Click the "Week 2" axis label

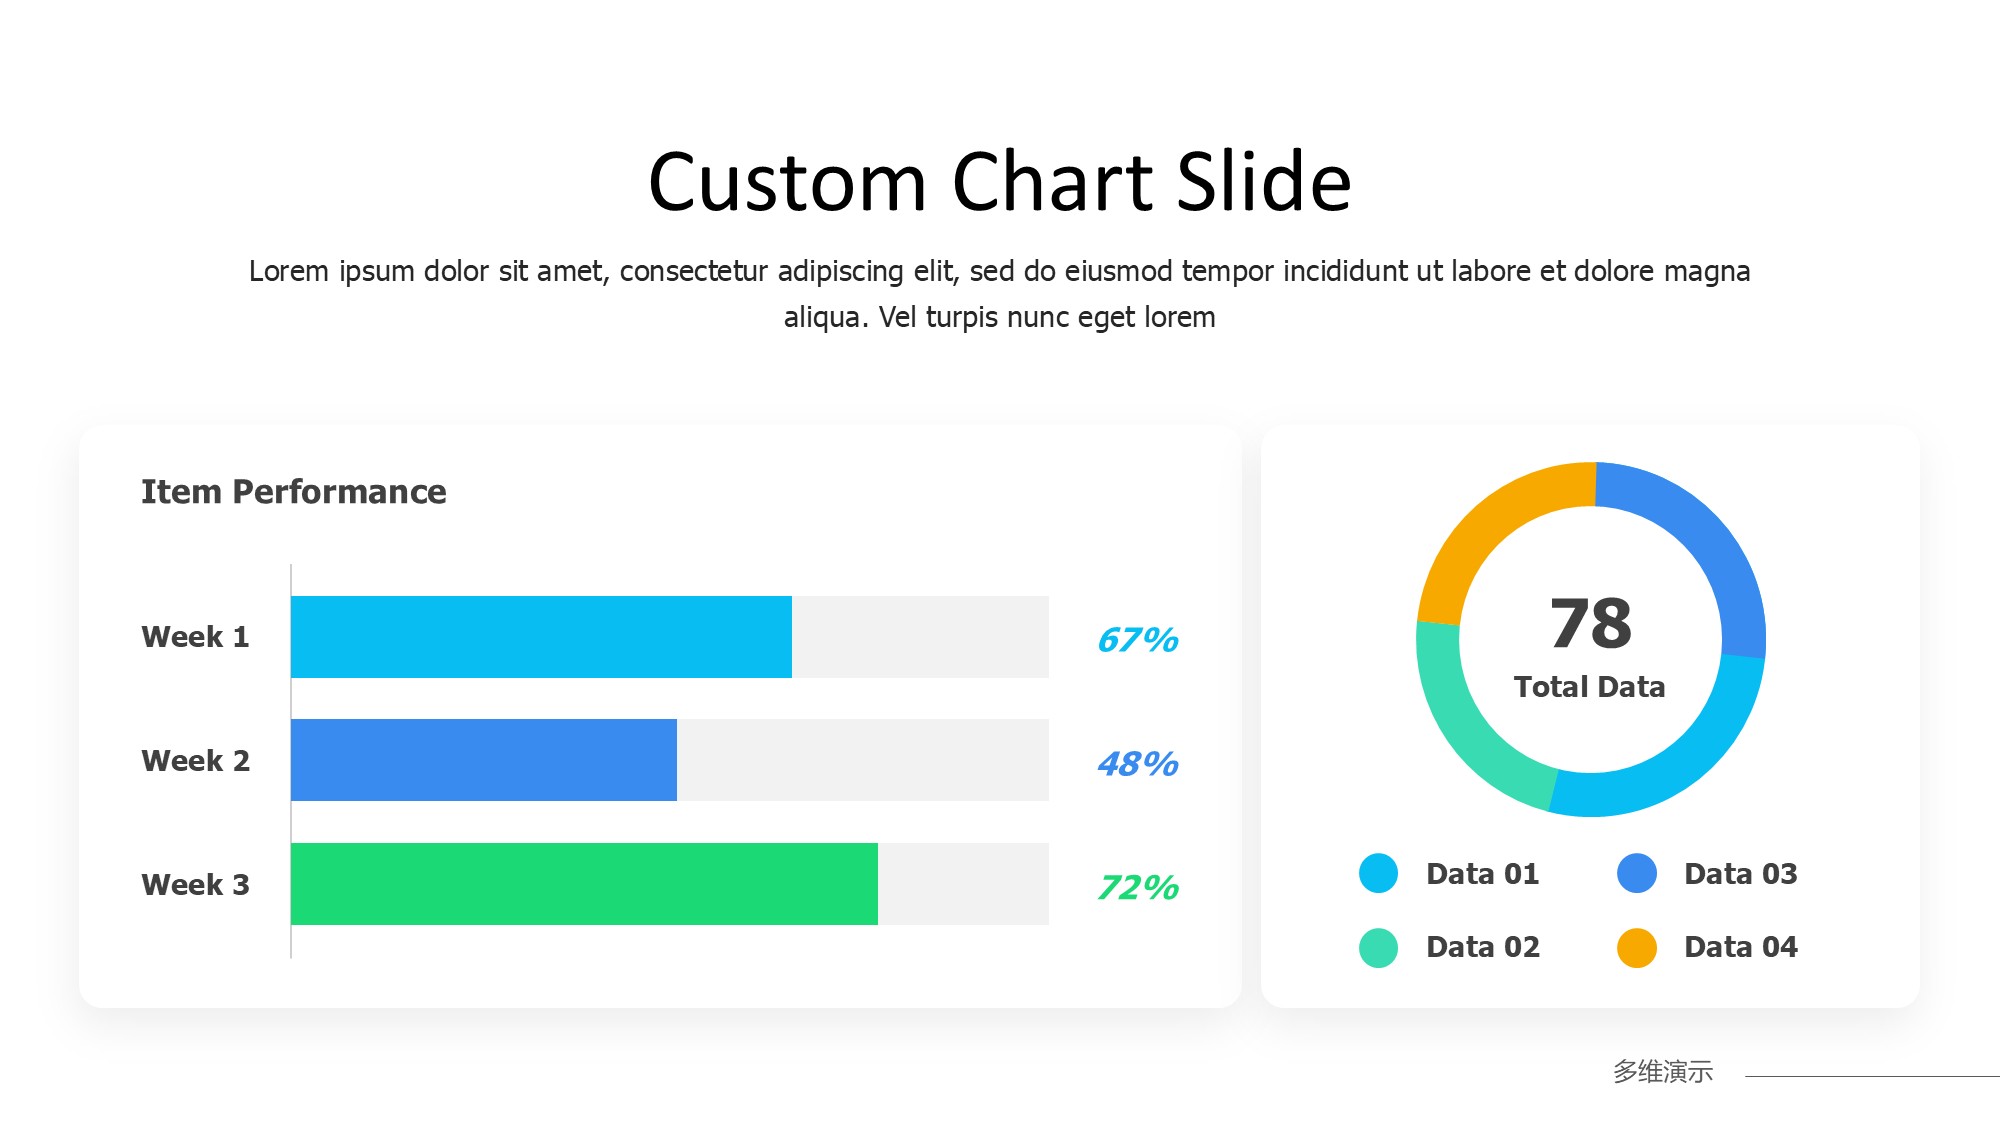[x=195, y=761]
